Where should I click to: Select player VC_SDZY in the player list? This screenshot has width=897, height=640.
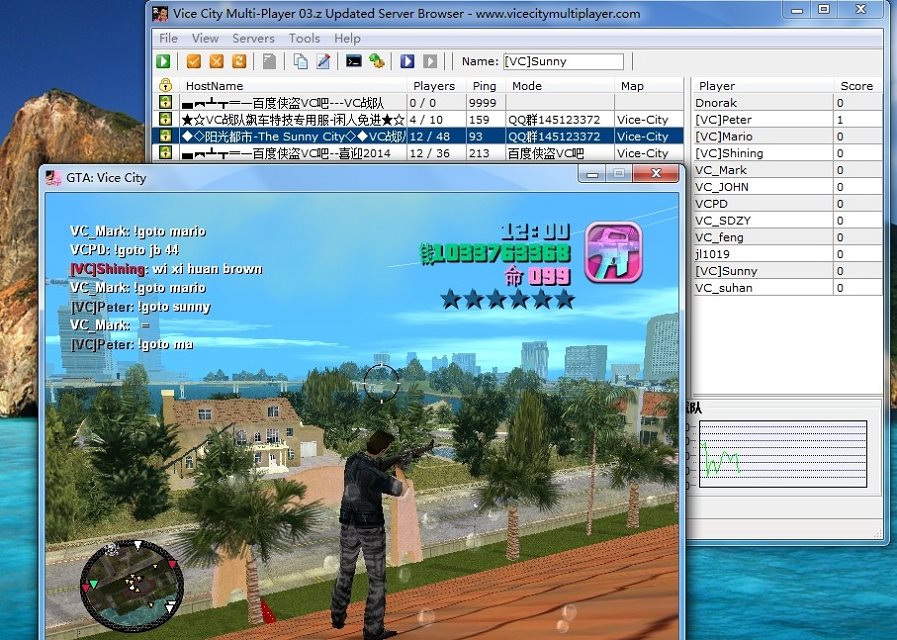point(787,220)
